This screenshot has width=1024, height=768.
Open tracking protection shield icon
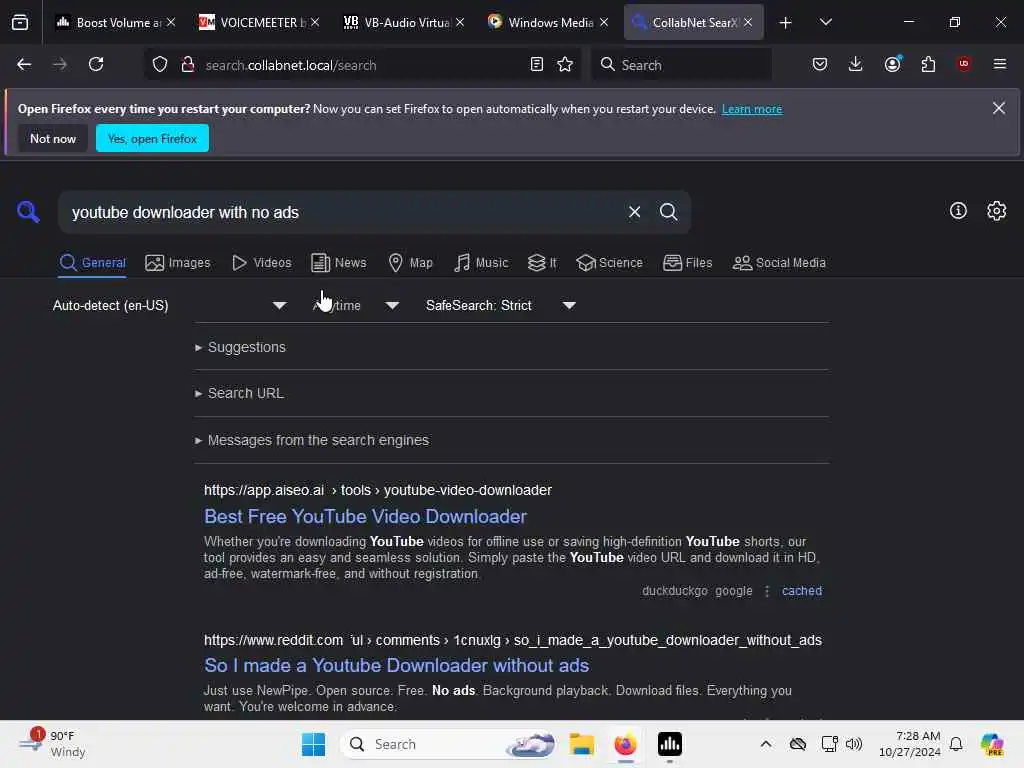click(x=160, y=64)
